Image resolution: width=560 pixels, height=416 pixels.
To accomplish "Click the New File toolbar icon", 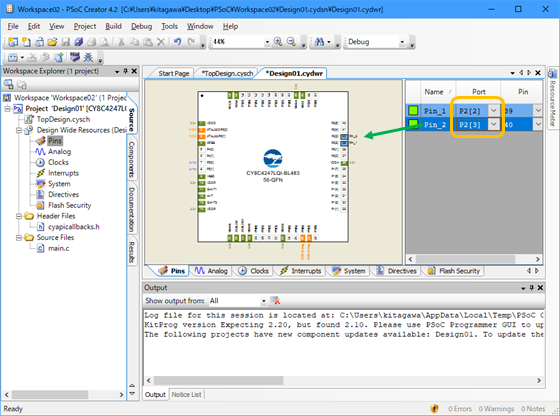I will [x=26, y=42].
